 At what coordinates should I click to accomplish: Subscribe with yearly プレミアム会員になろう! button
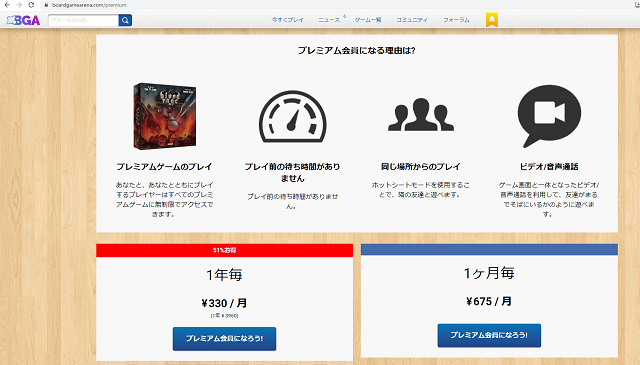tap(224, 339)
